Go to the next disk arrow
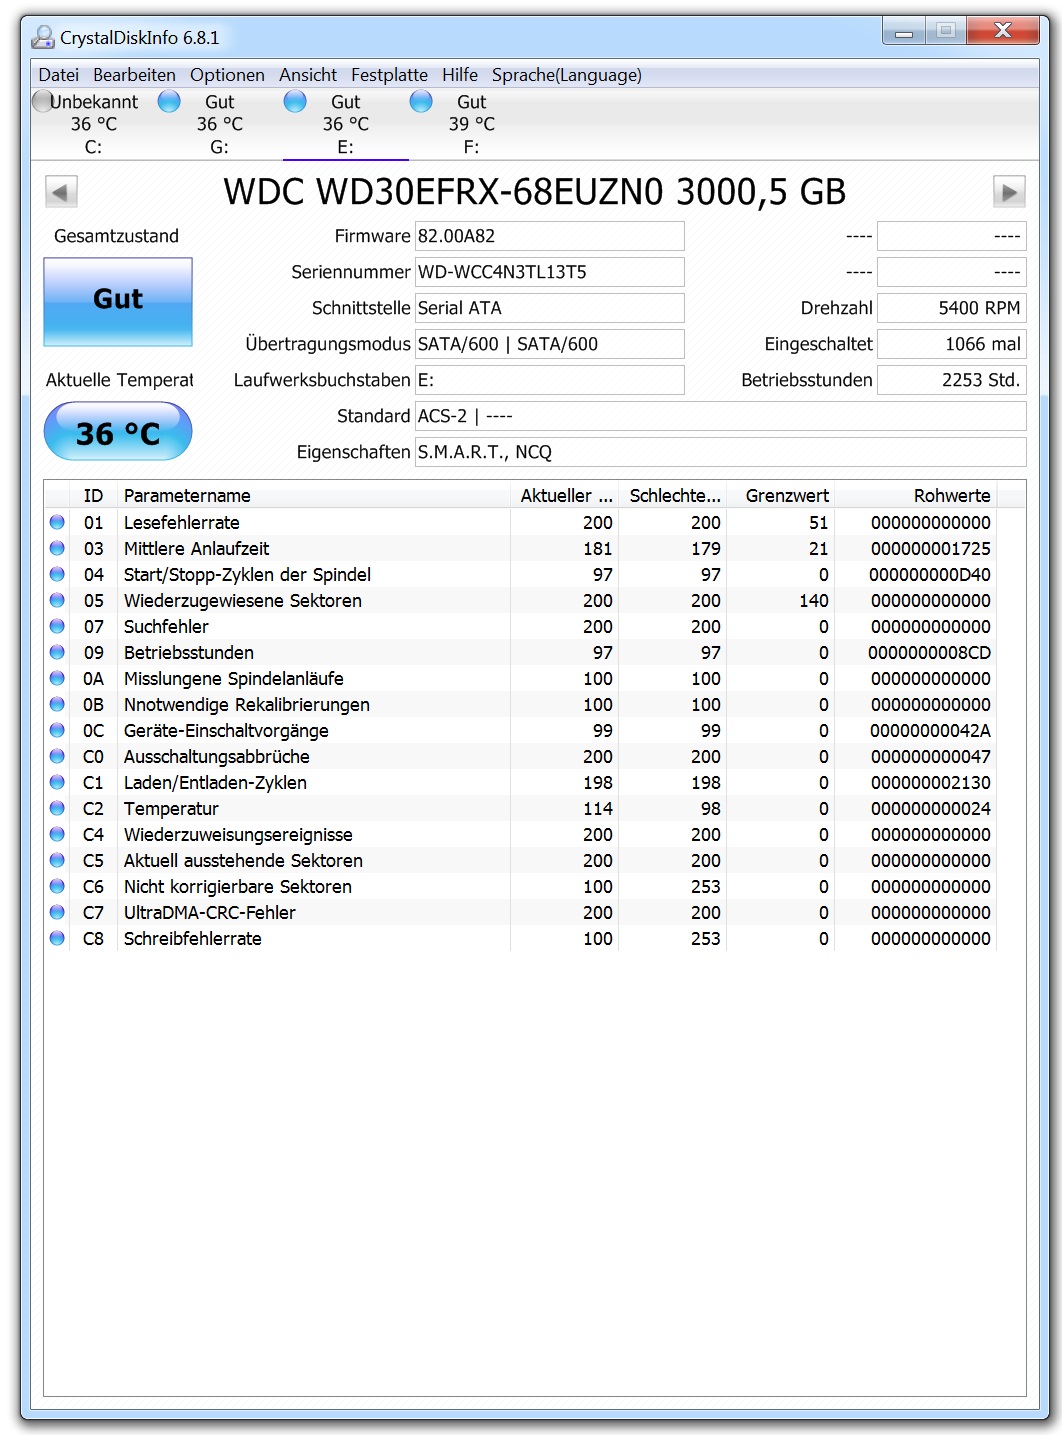 point(1009,192)
